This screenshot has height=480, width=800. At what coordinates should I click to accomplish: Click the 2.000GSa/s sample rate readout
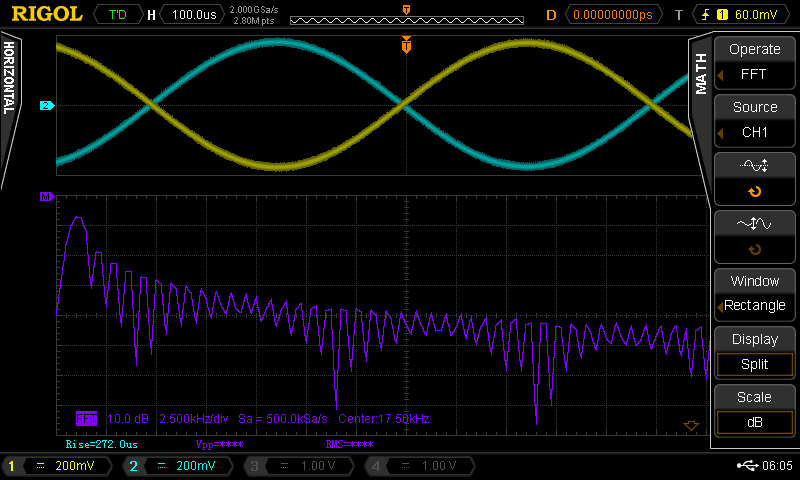point(254,10)
